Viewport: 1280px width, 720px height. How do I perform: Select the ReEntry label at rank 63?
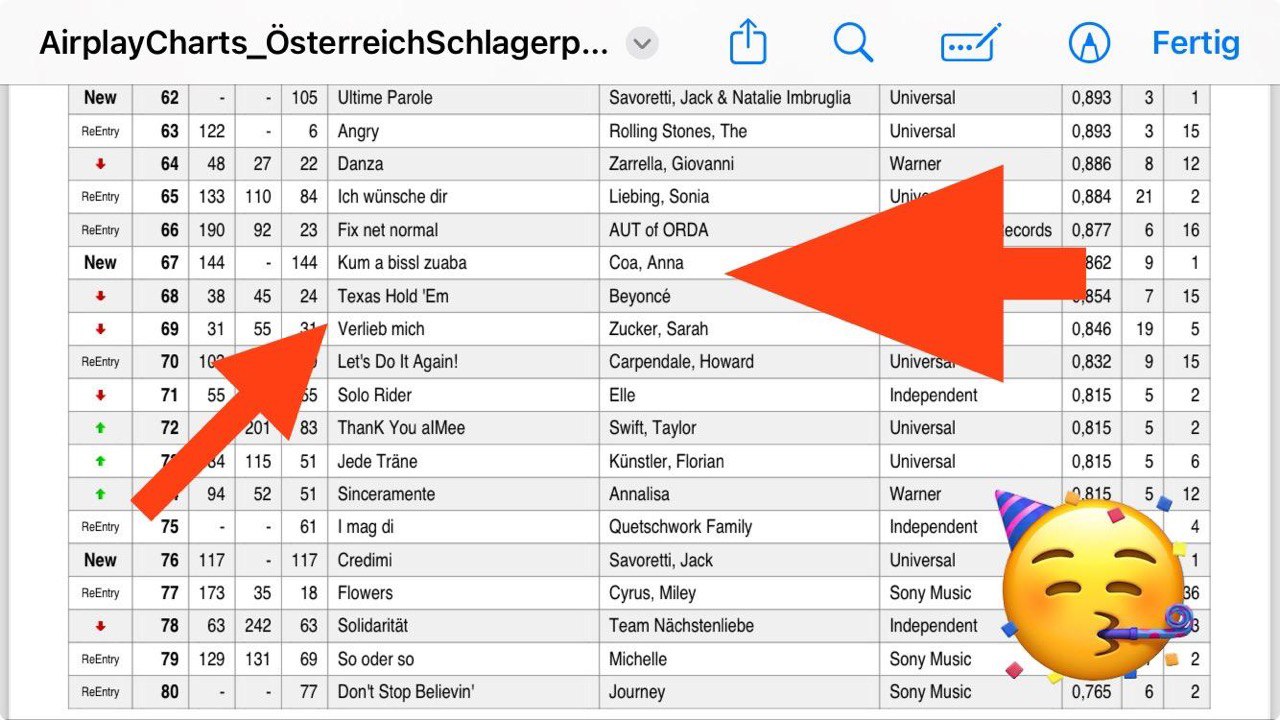(100, 131)
